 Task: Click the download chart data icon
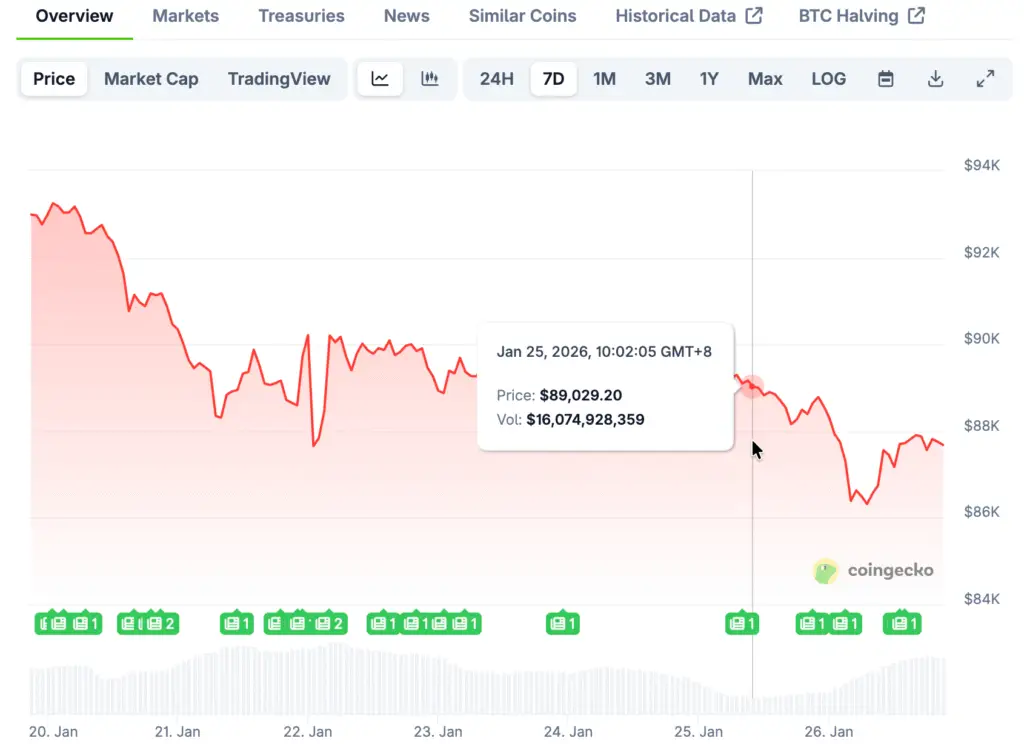[935, 79]
